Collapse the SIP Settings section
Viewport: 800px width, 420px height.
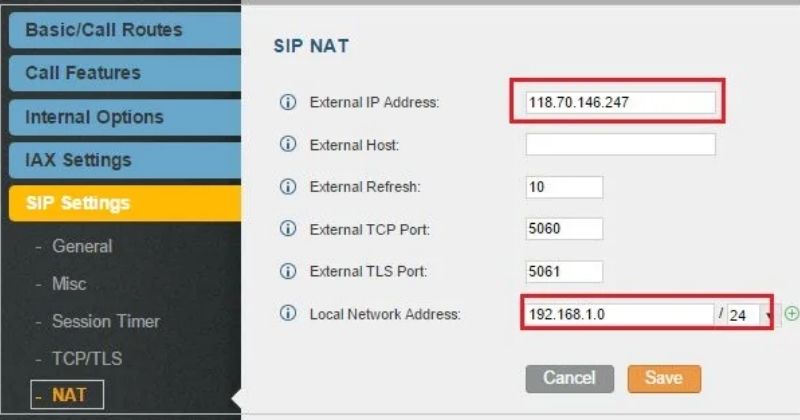pos(125,203)
